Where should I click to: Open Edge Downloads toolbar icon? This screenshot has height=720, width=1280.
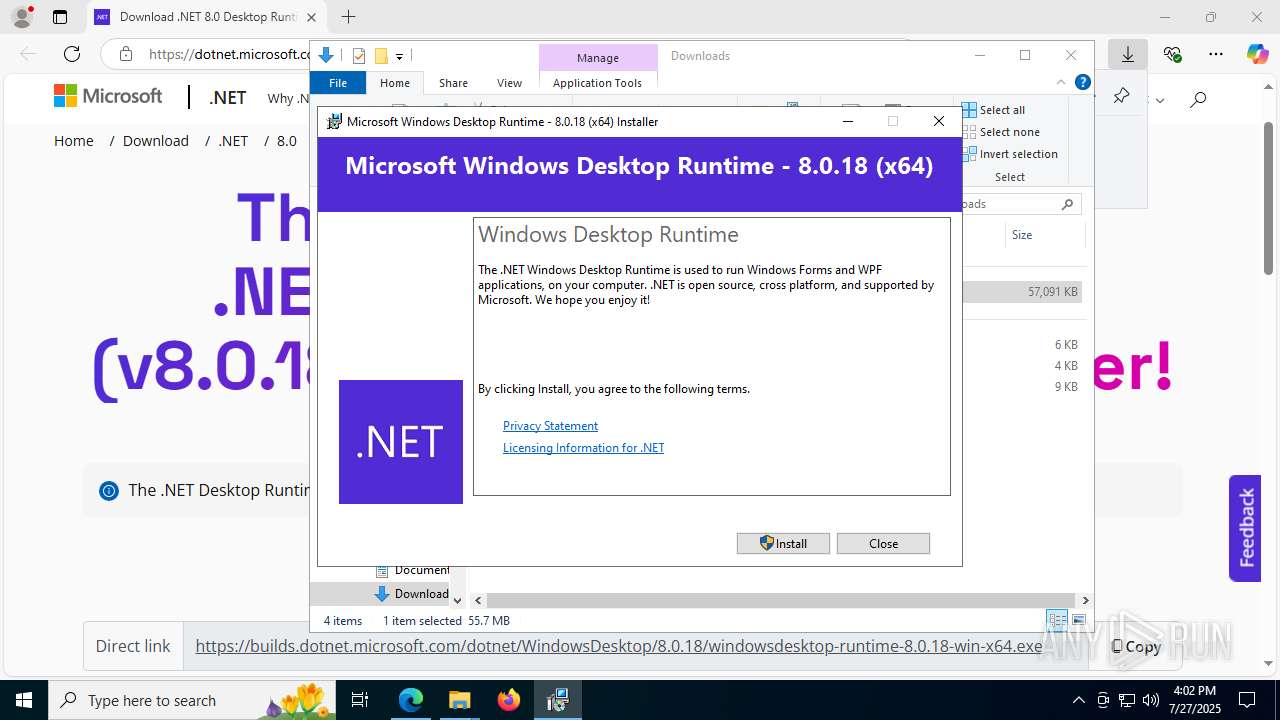click(x=1128, y=54)
